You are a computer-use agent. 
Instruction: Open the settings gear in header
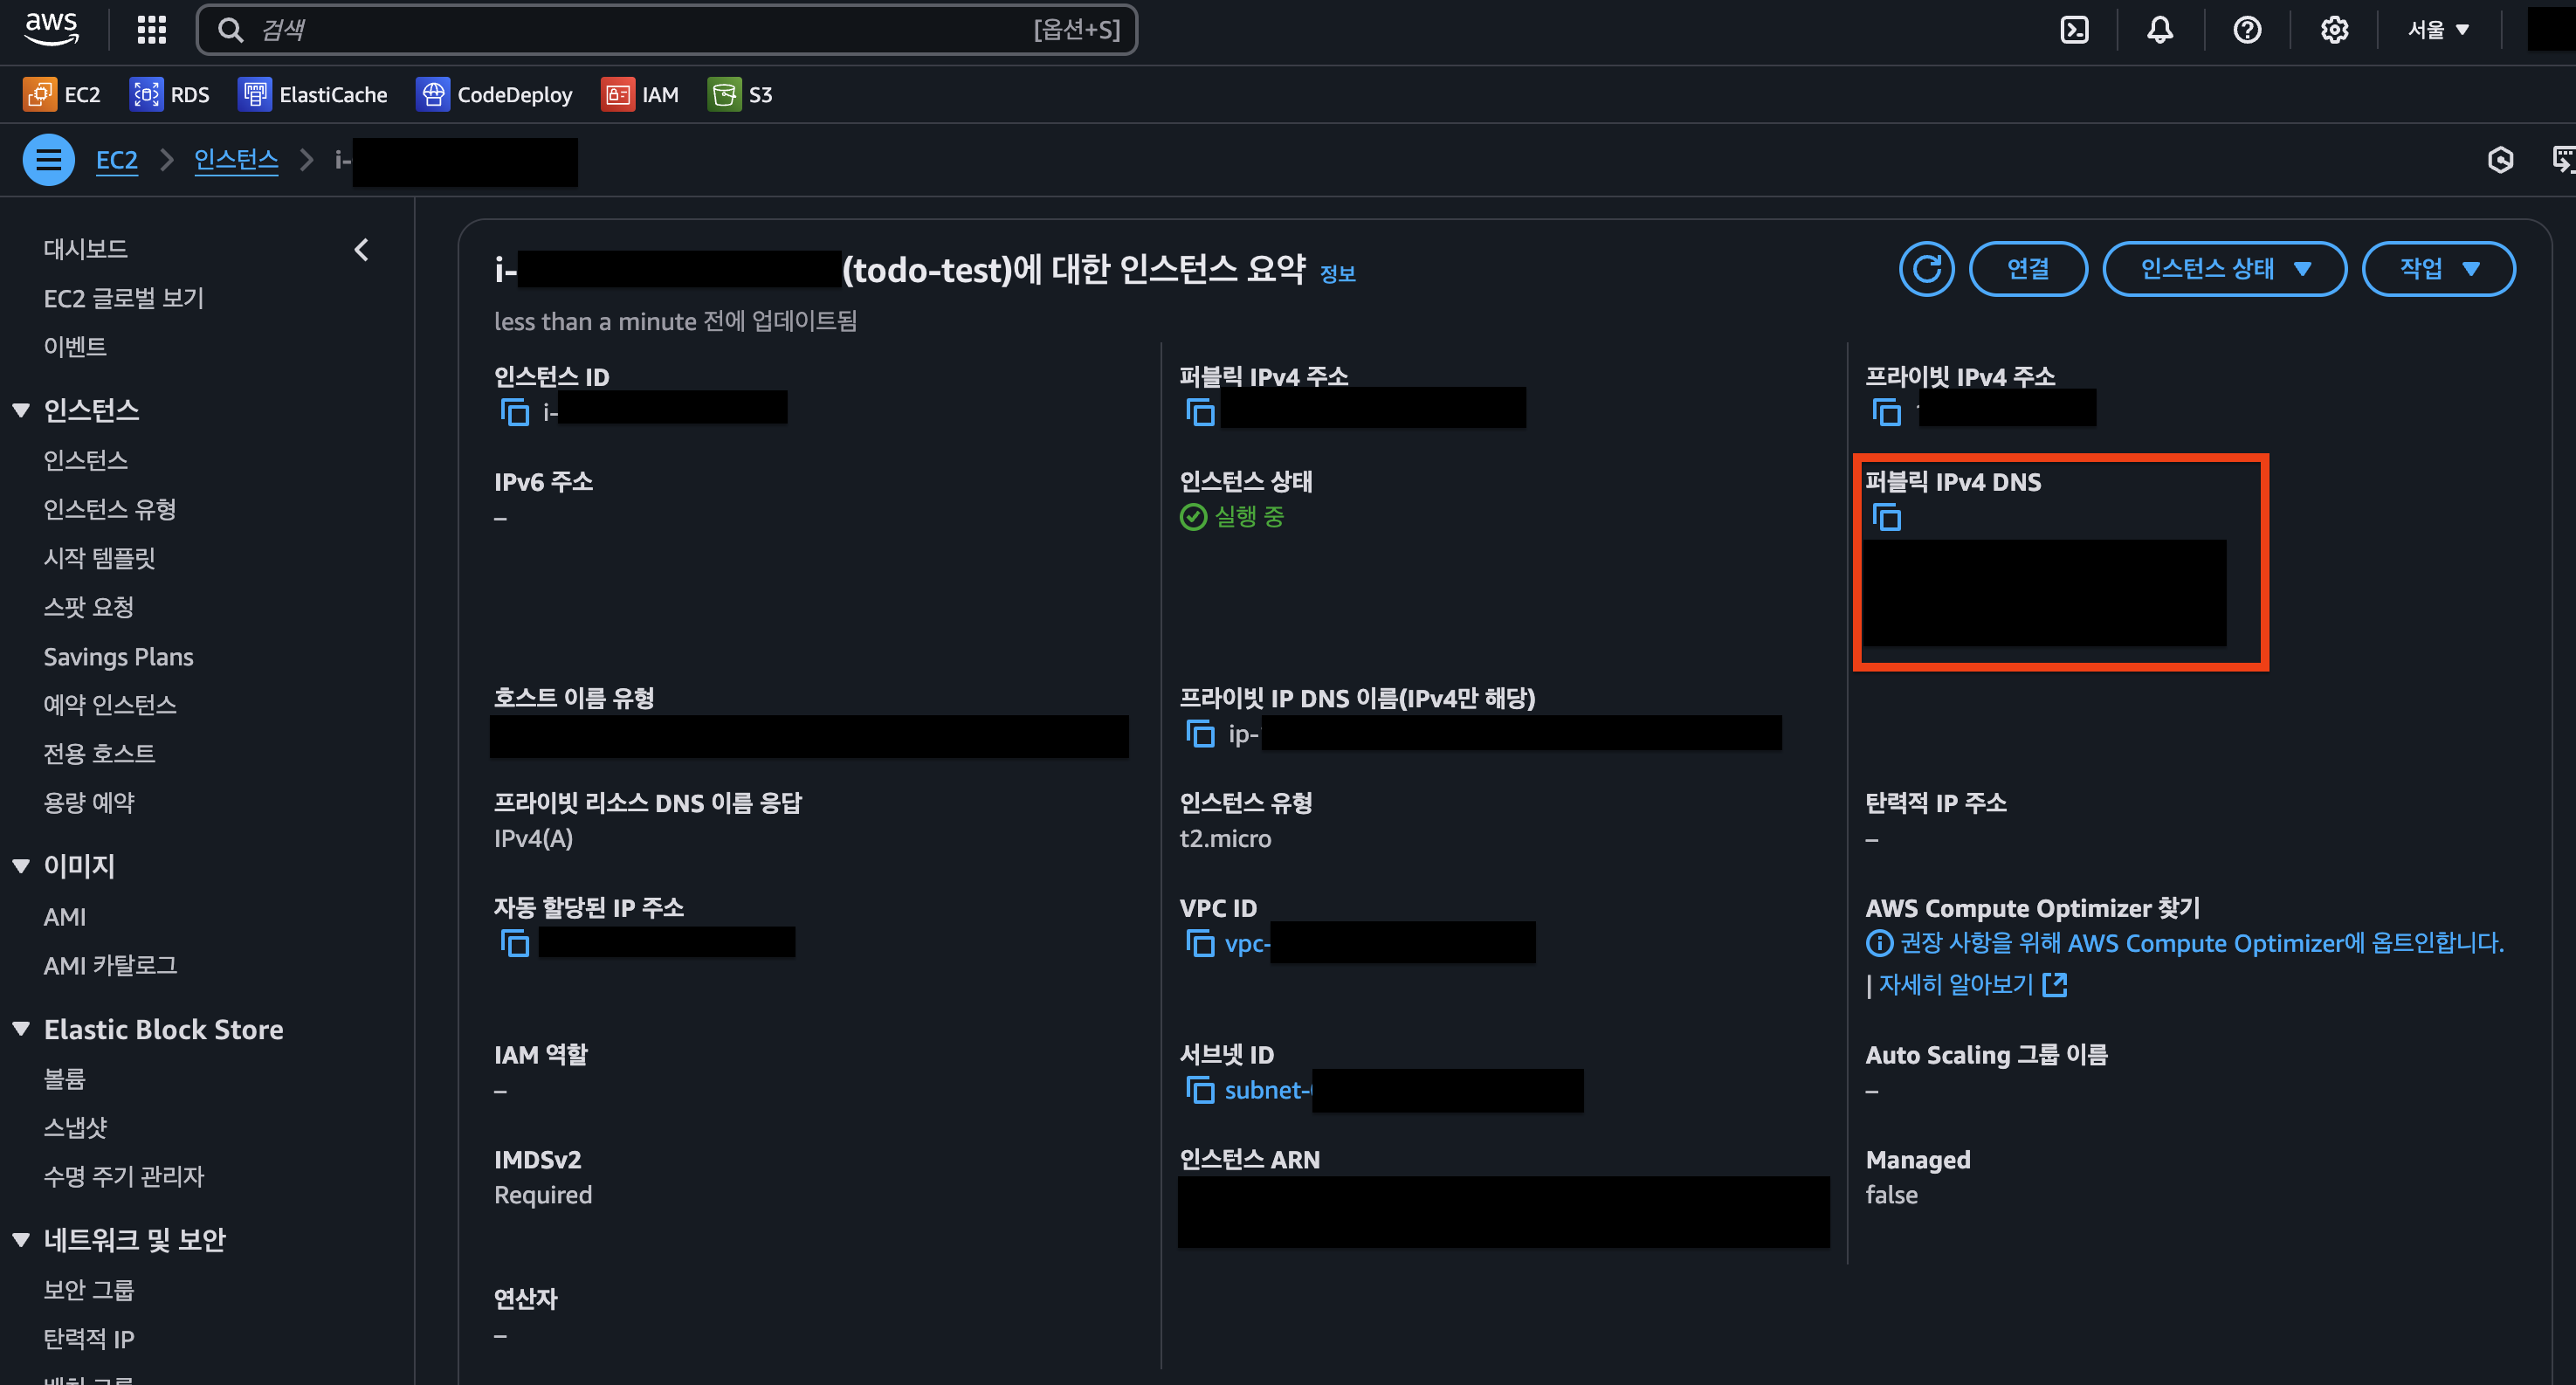pos(2334,30)
